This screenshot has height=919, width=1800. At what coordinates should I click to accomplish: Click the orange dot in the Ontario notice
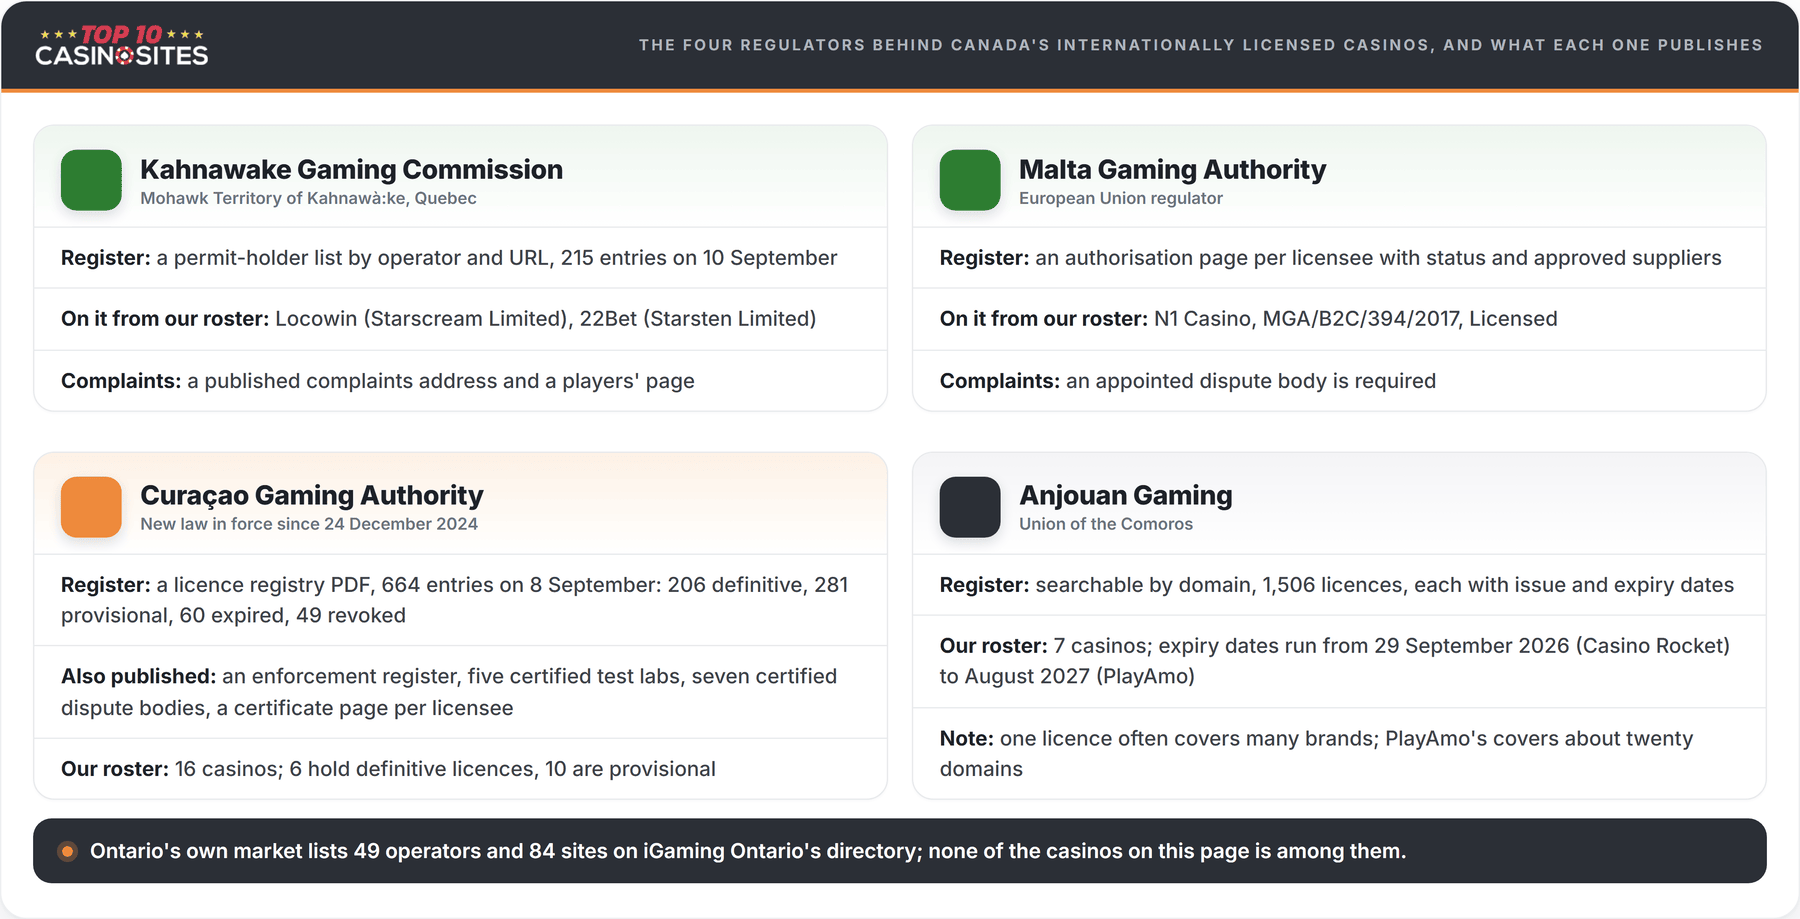[67, 851]
